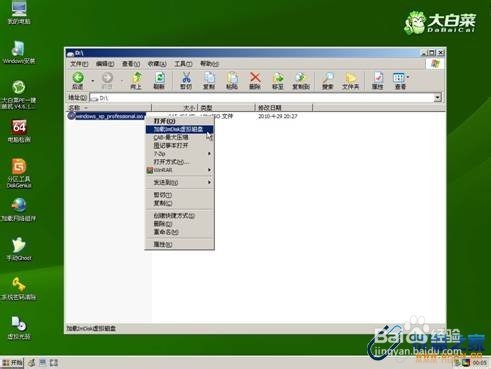Open the Favorites (收藏) menu
The width and height of the screenshot is (491, 369).
[x=157, y=63]
